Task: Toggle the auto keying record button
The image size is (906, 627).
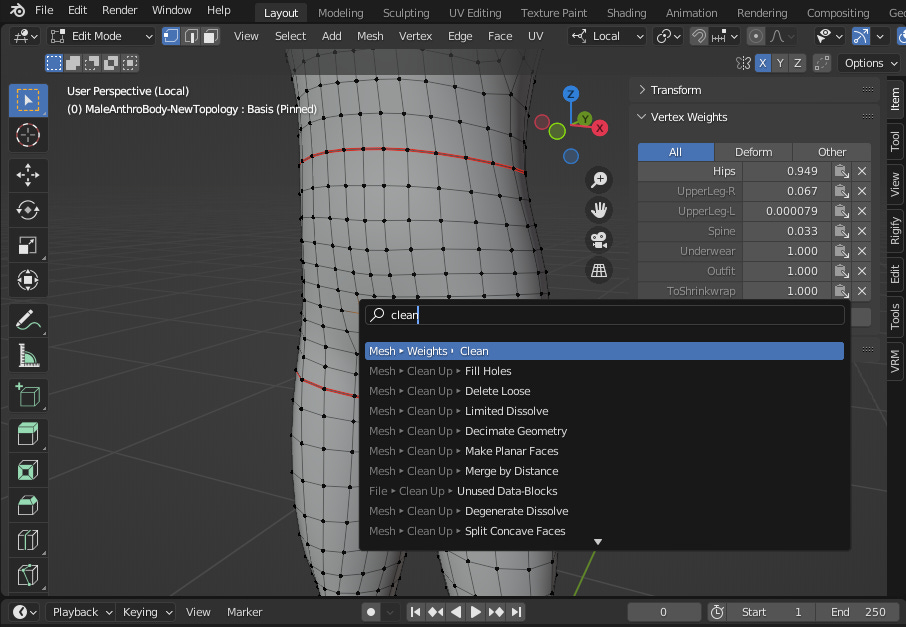Action: tap(371, 612)
